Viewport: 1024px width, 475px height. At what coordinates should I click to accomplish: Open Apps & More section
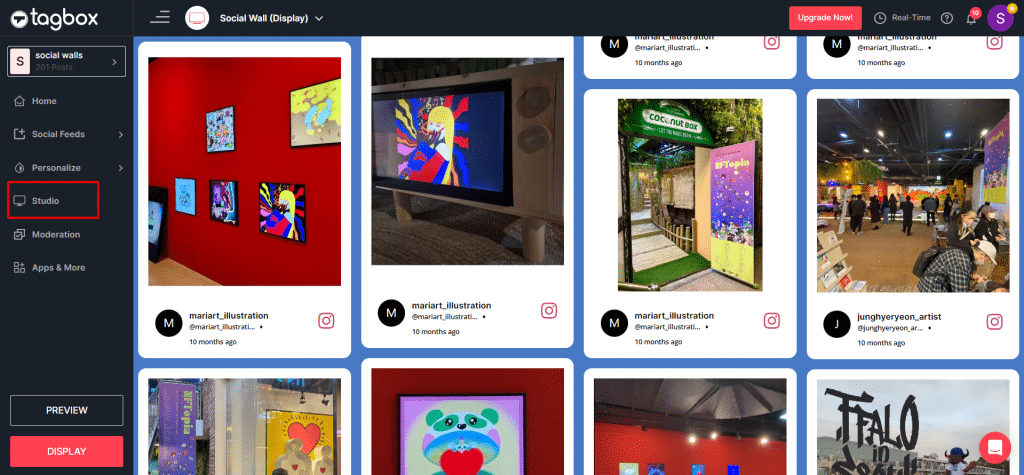coord(58,268)
